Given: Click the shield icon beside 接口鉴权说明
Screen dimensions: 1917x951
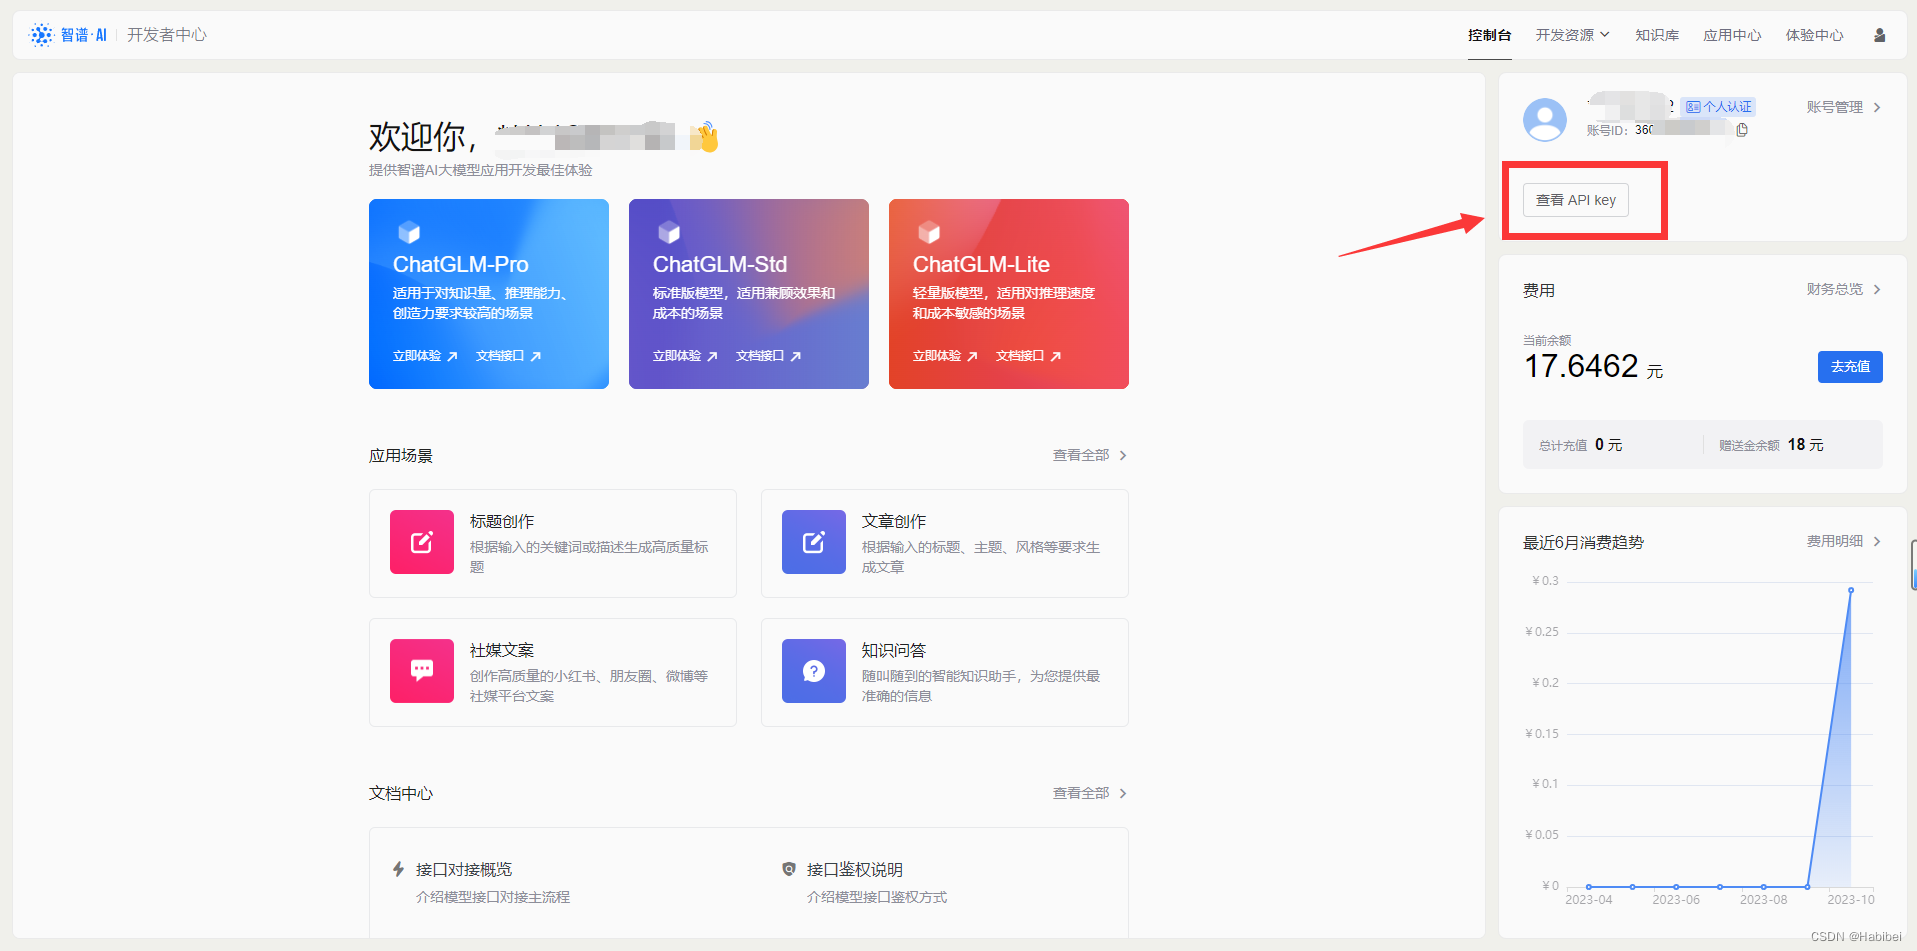Looking at the screenshot, I should pyautogui.click(x=789, y=869).
